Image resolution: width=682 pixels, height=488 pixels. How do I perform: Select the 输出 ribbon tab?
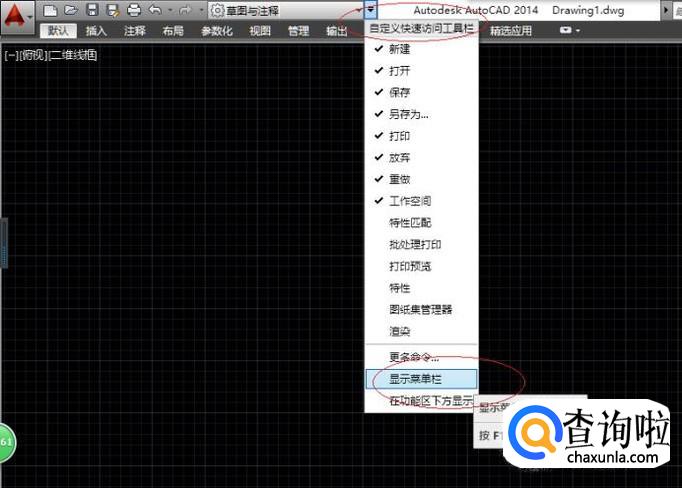(337, 31)
